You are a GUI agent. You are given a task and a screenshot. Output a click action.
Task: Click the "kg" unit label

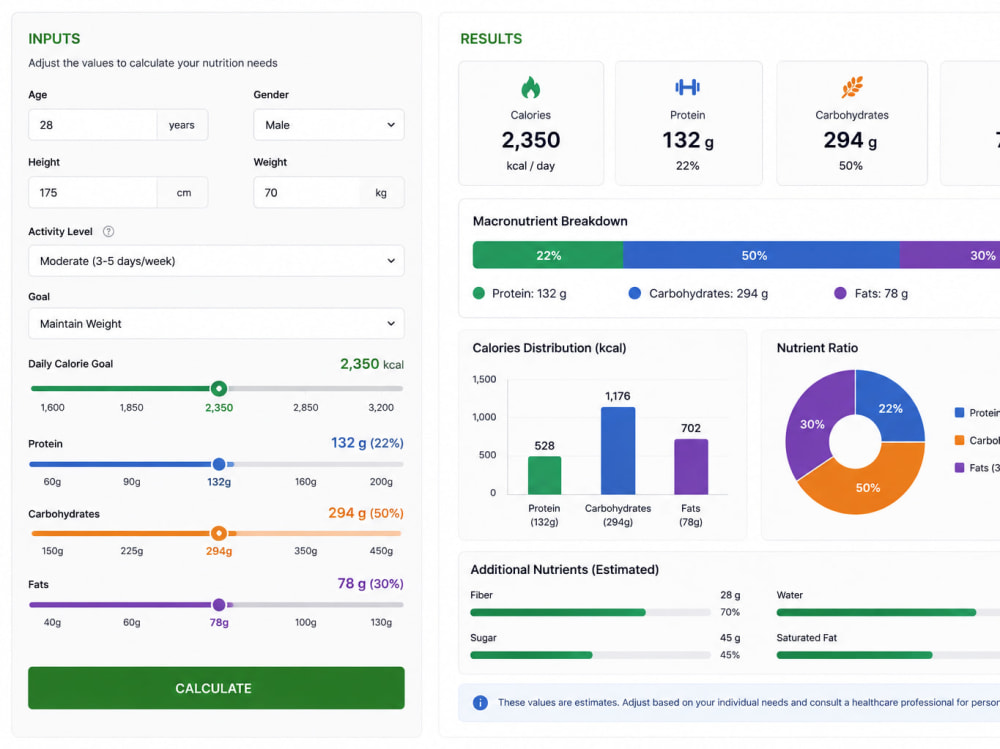coord(381,193)
